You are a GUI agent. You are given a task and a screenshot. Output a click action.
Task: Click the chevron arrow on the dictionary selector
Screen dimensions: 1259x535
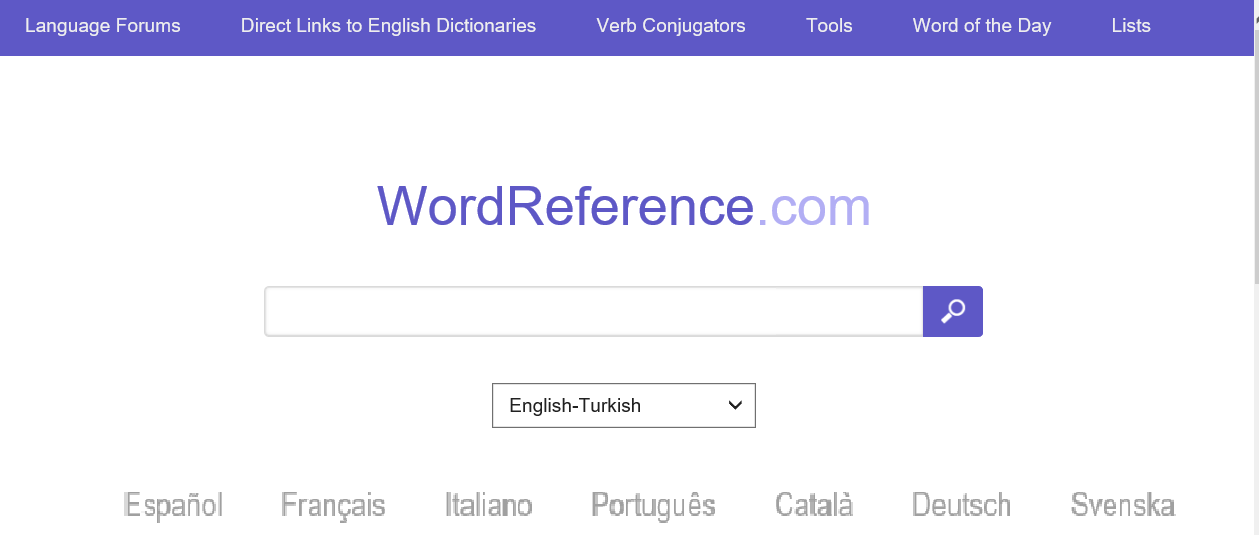[735, 405]
